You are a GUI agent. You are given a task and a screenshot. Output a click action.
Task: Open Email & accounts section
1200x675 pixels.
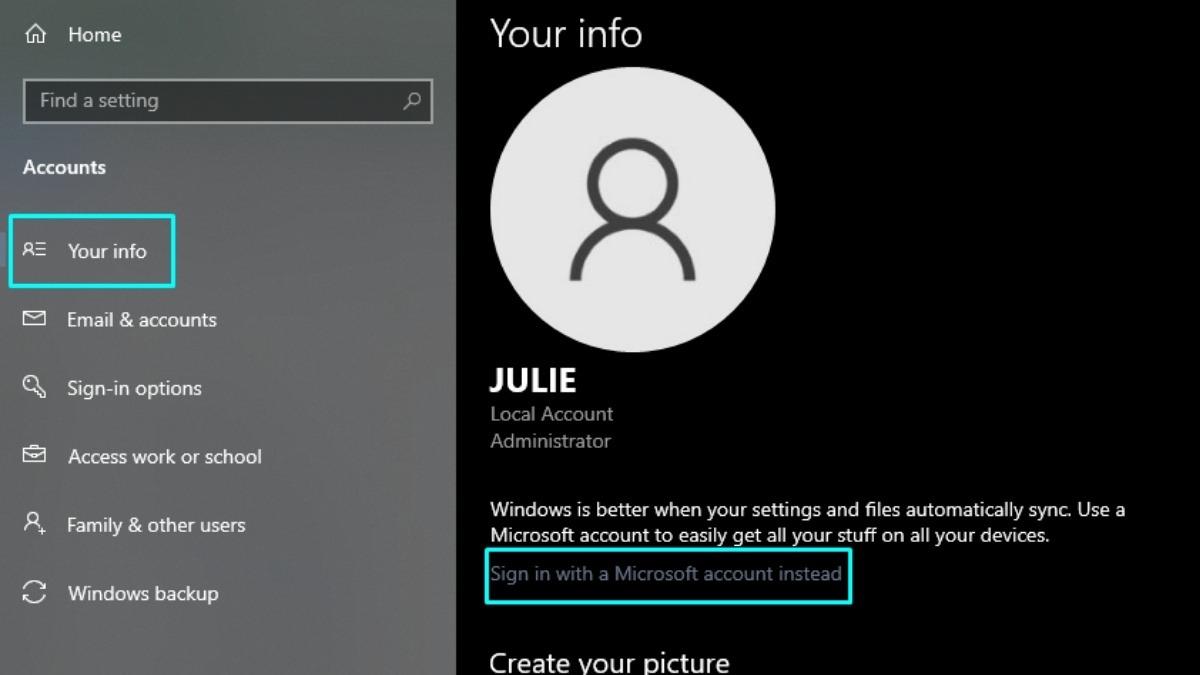coord(142,320)
